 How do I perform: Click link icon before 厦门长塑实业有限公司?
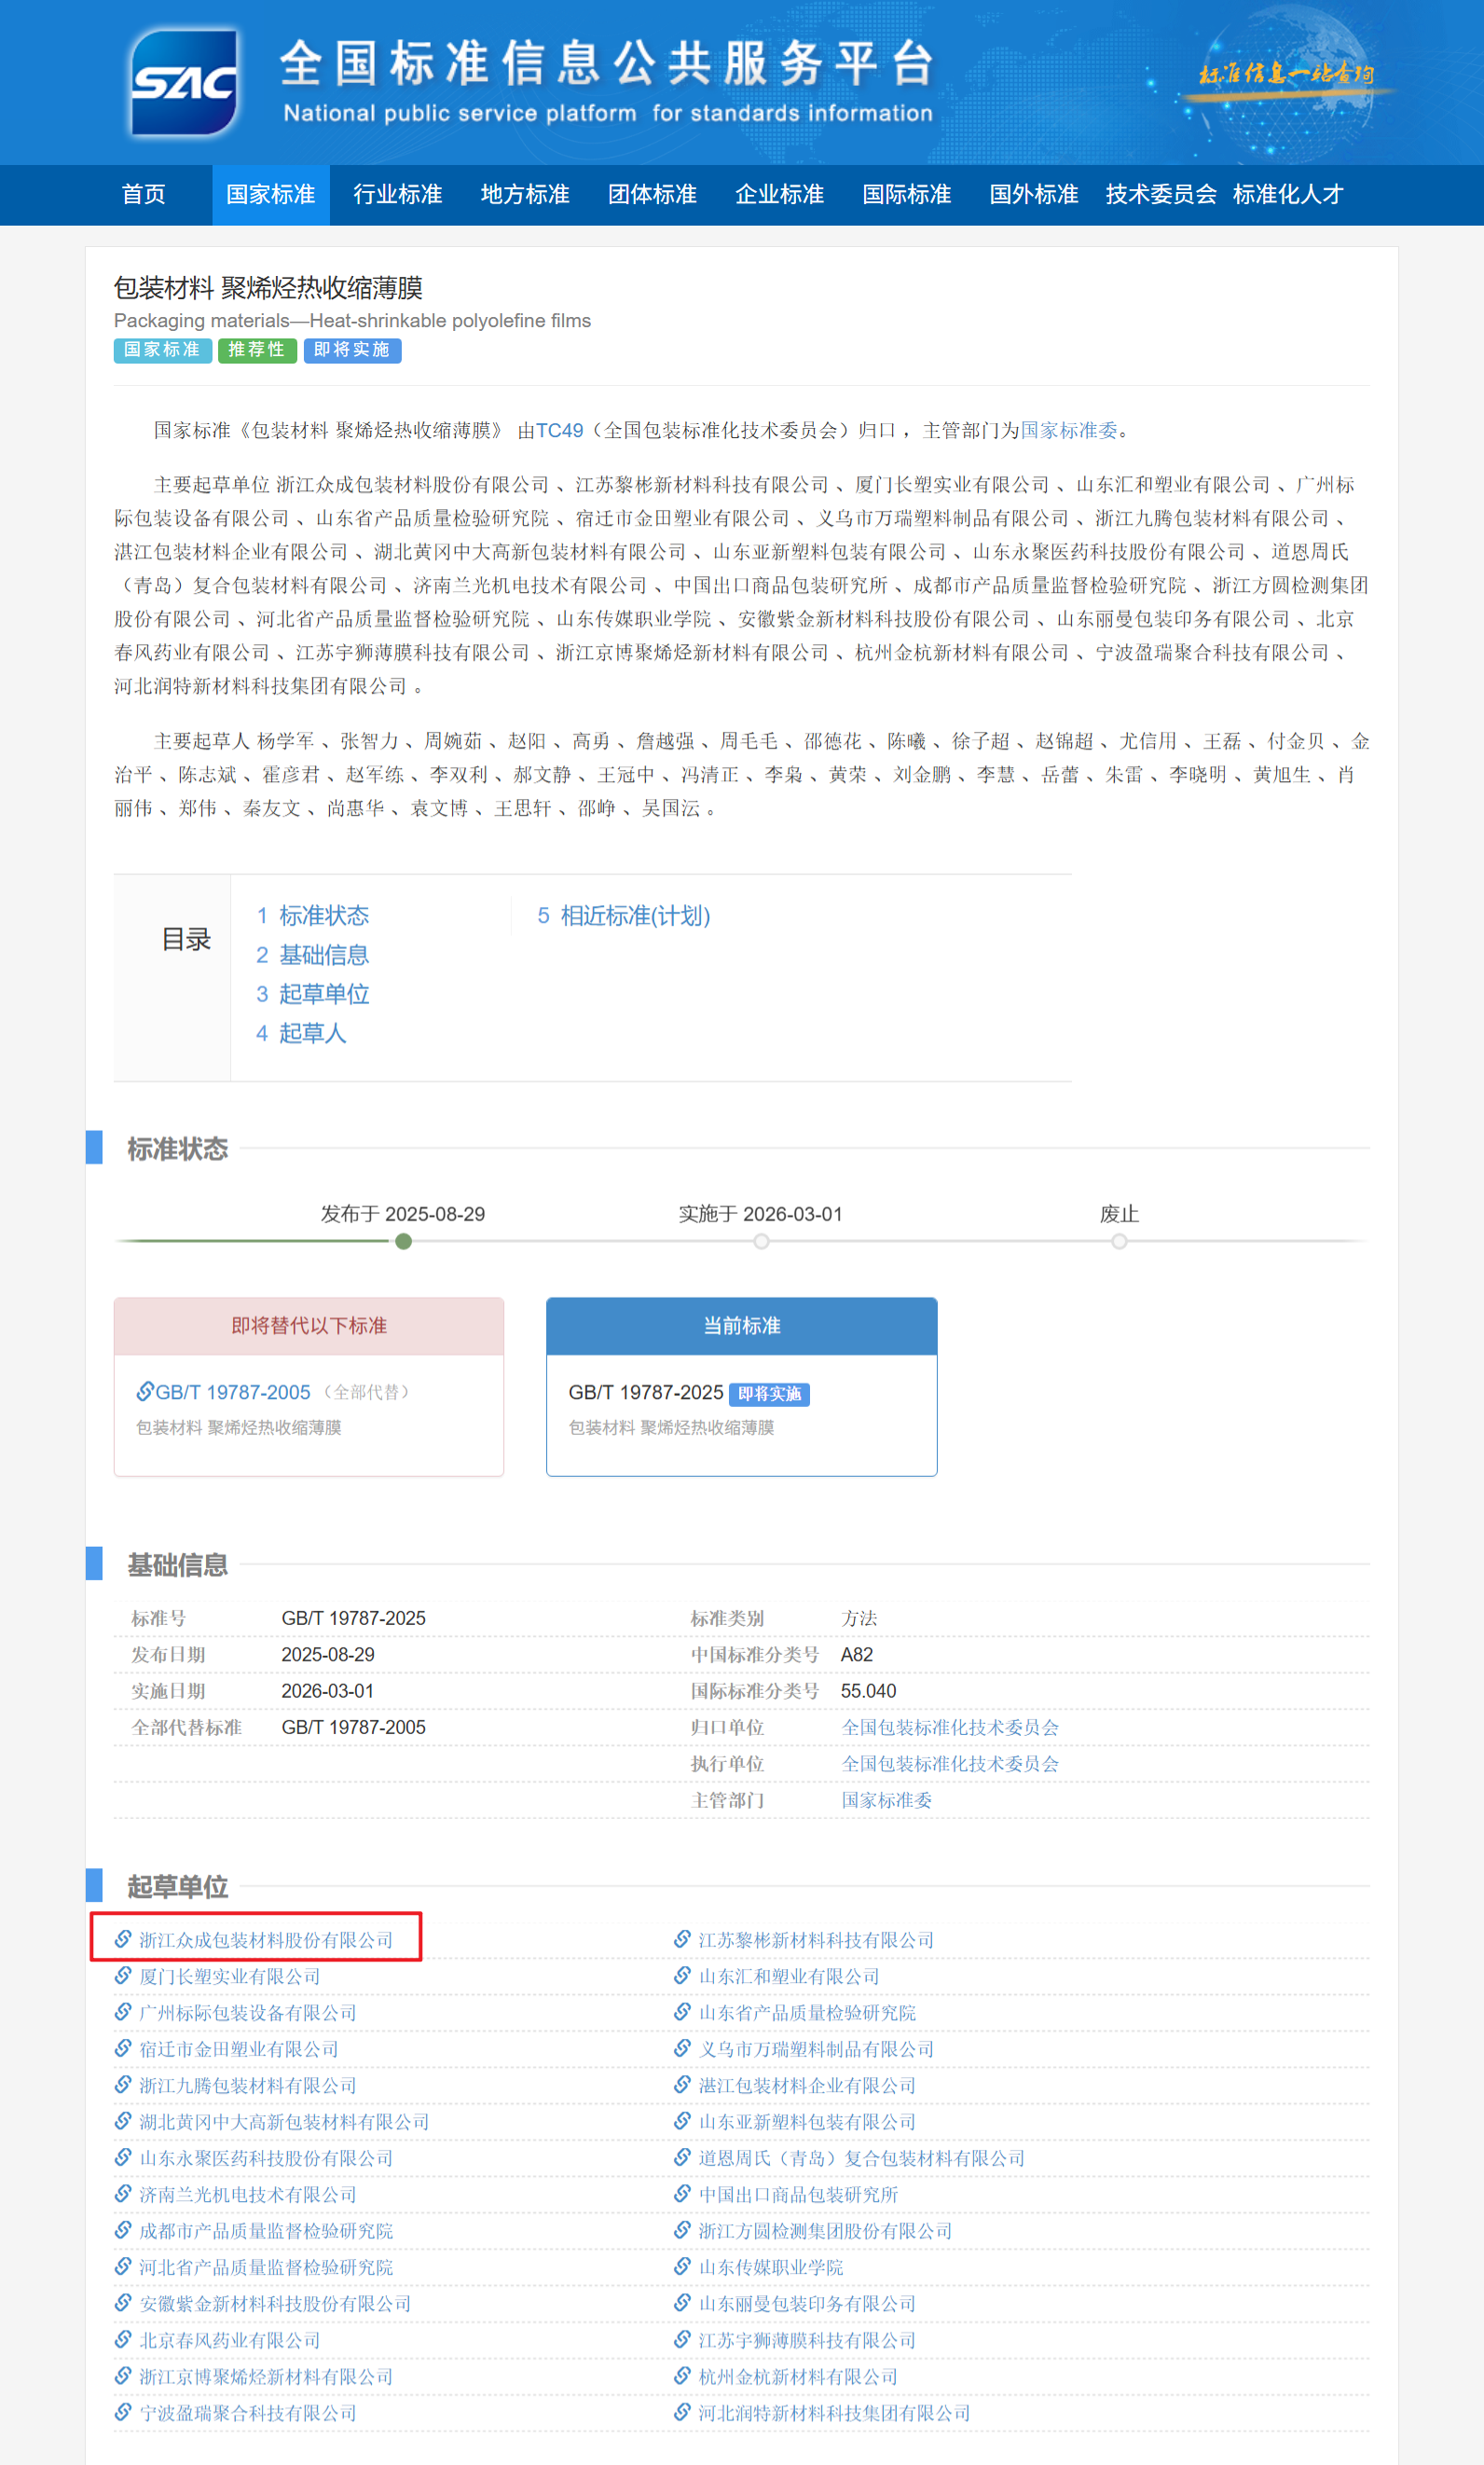pyautogui.click(x=123, y=1975)
